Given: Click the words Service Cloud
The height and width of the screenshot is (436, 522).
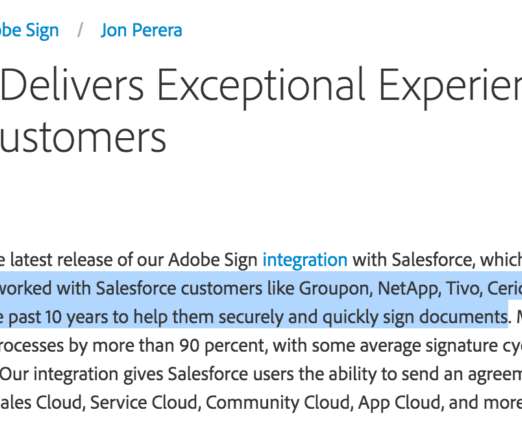Looking at the screenshot, I should [x=145, y=403].
